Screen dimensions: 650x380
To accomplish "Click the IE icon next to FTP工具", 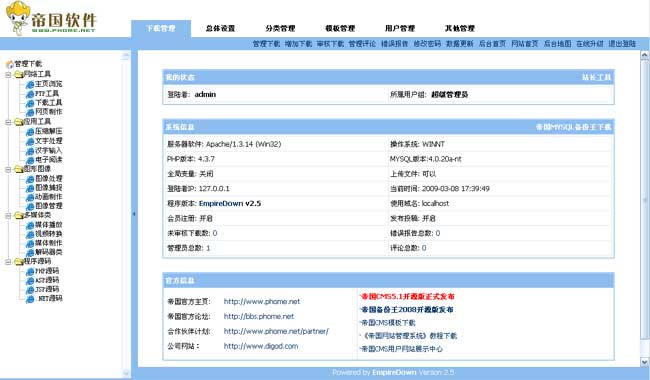I will click(x=30, y=94).
